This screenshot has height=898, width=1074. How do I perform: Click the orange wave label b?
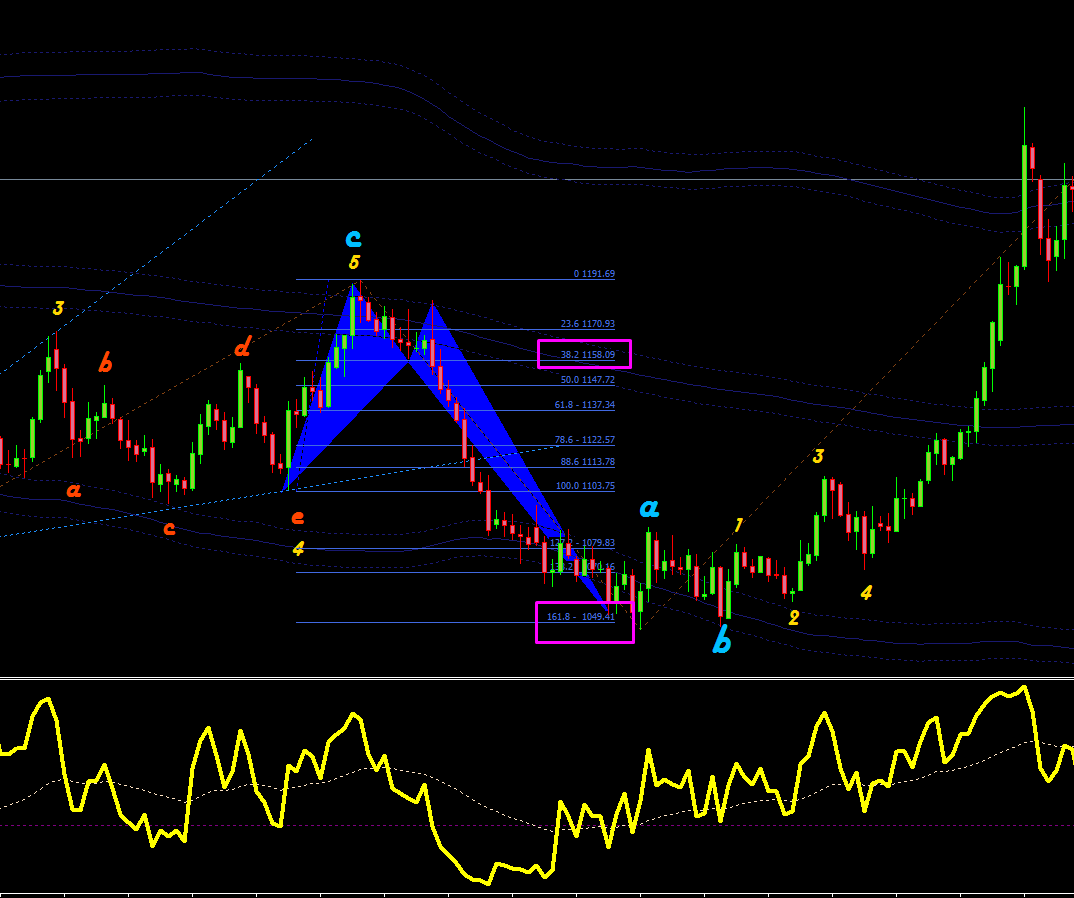click(x=105, y=362)
